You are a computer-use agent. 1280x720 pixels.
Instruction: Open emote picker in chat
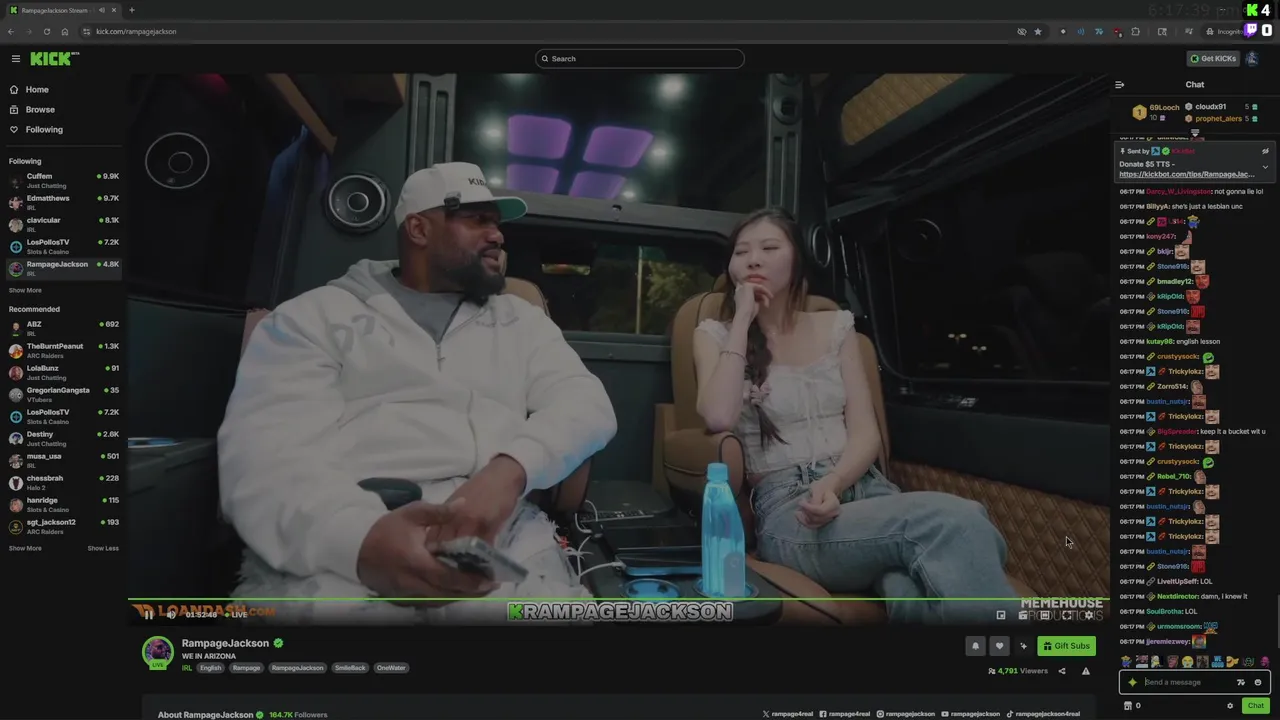point(1258,682)
